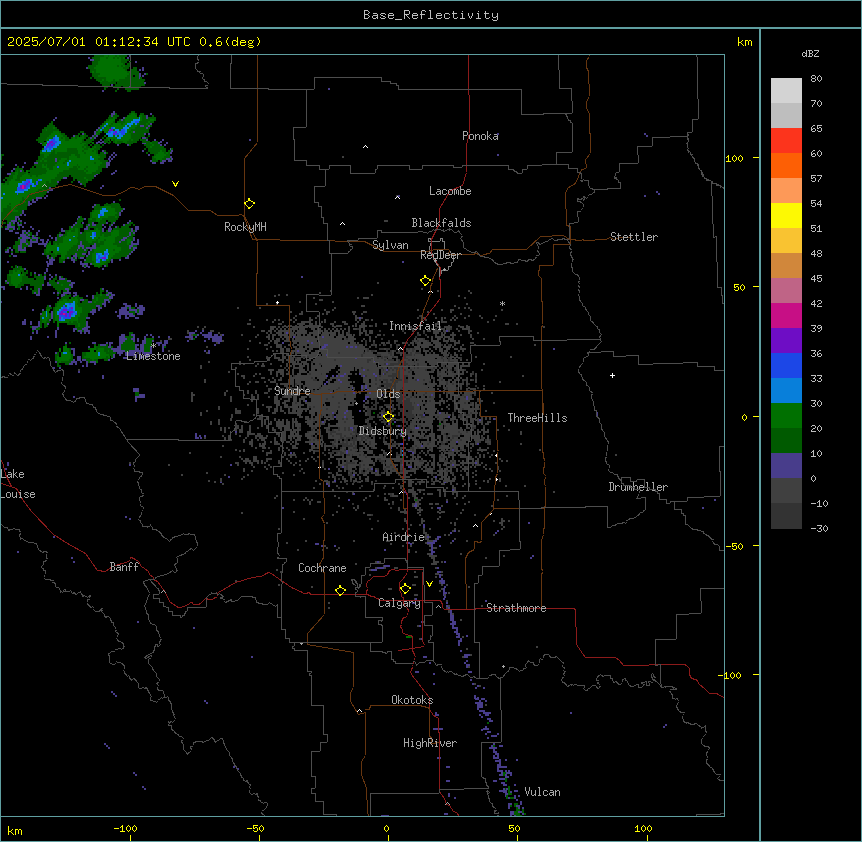Screen dimensions: 862x842
Task: Click the white plus marker west of Drumheller
Action: [612, 375]
